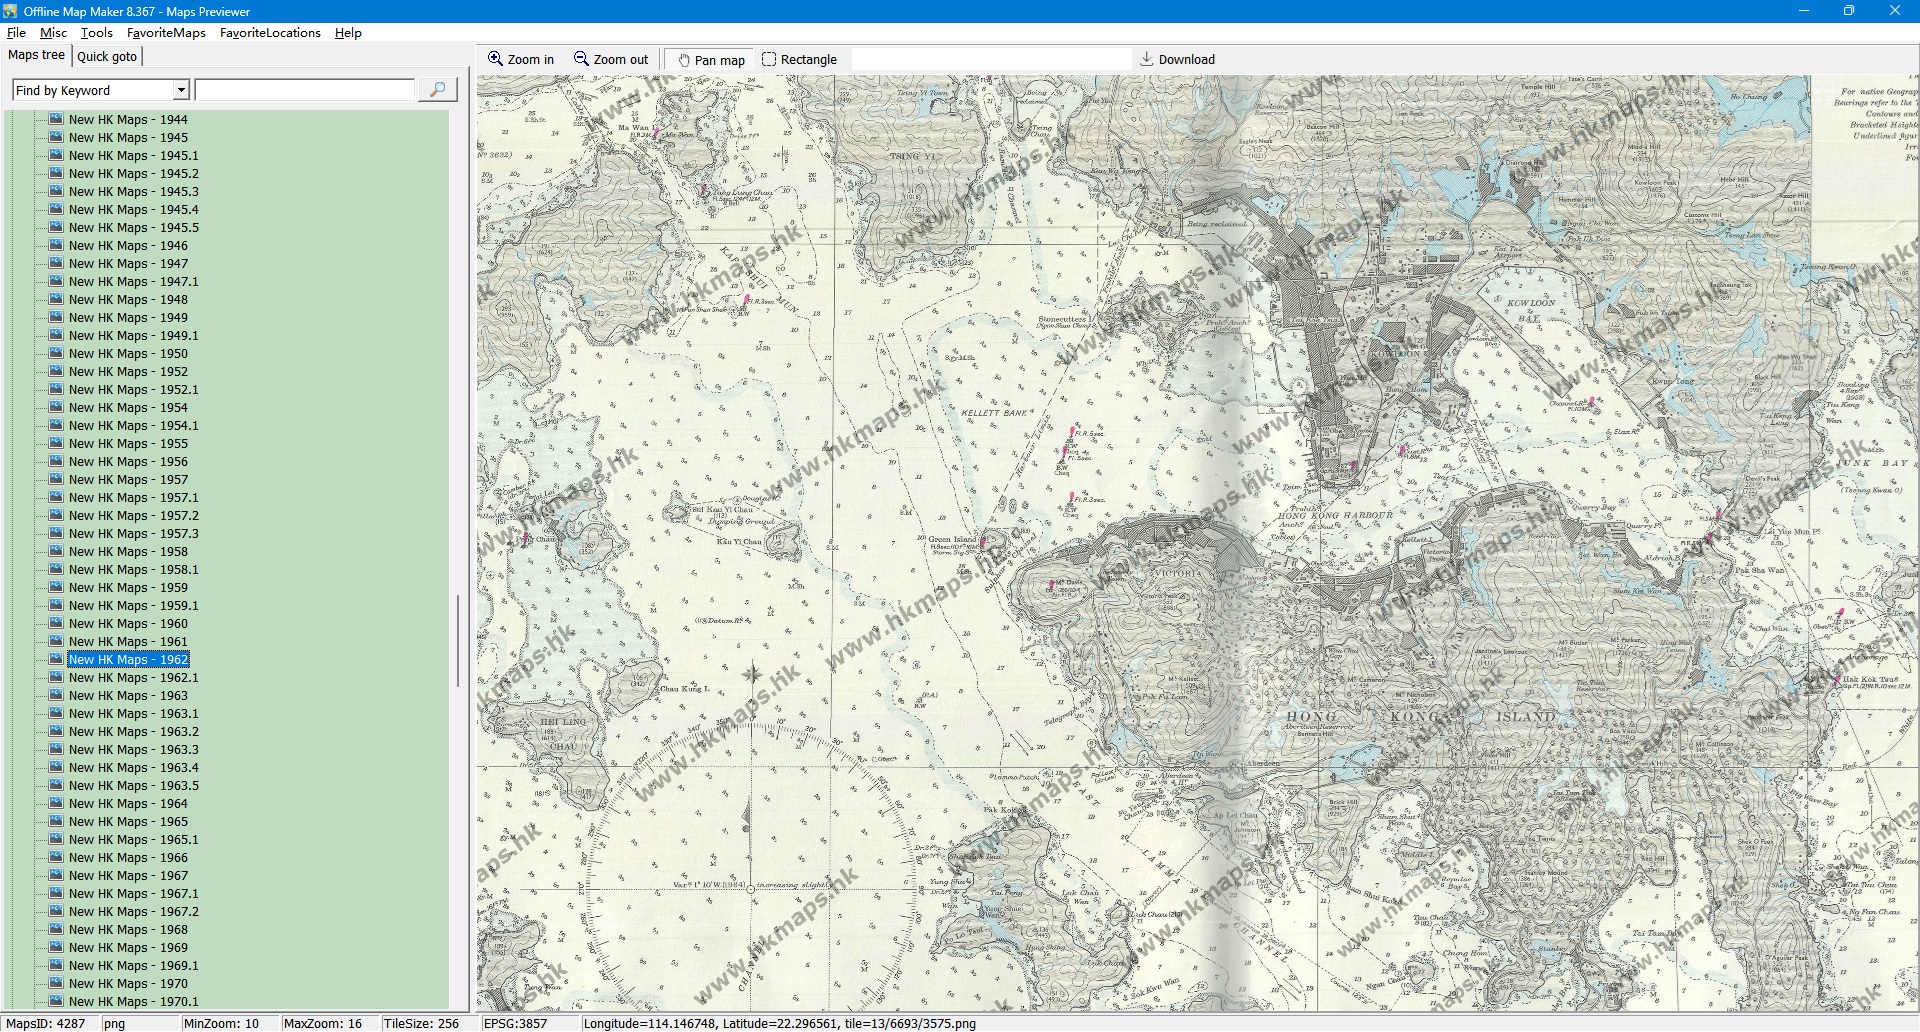Open the FavoriteMaps menu
The width and height of the screenshot is (1920, 1032).
(x=166, y=33)
